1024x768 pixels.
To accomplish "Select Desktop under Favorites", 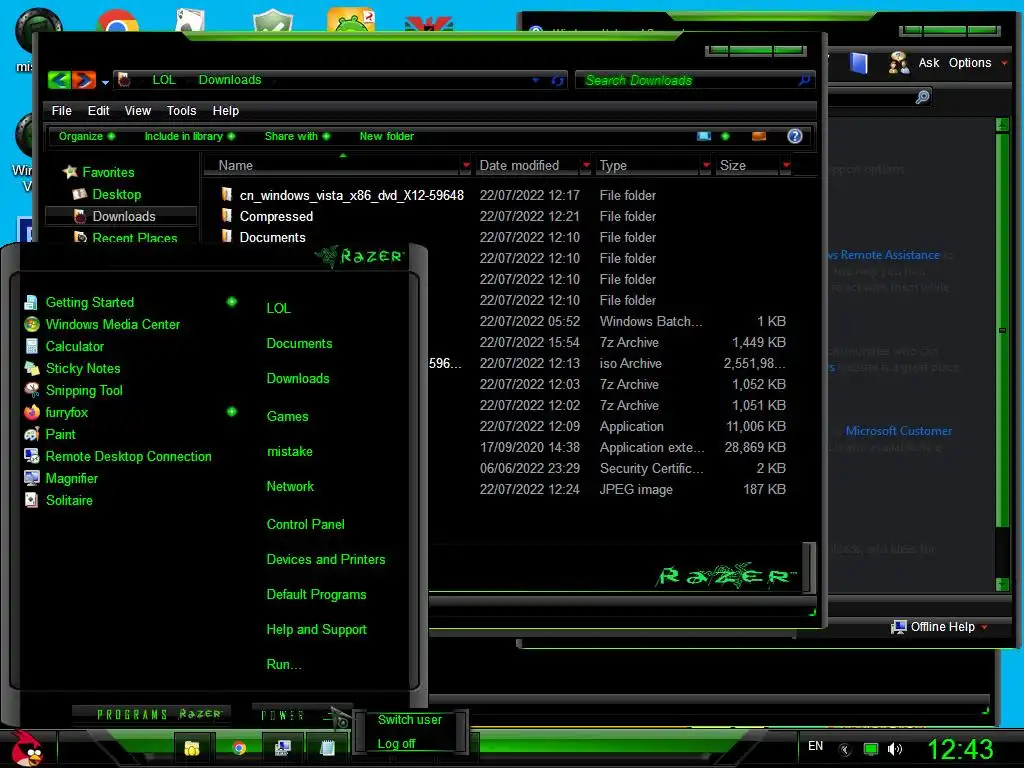I will (116, 195).
